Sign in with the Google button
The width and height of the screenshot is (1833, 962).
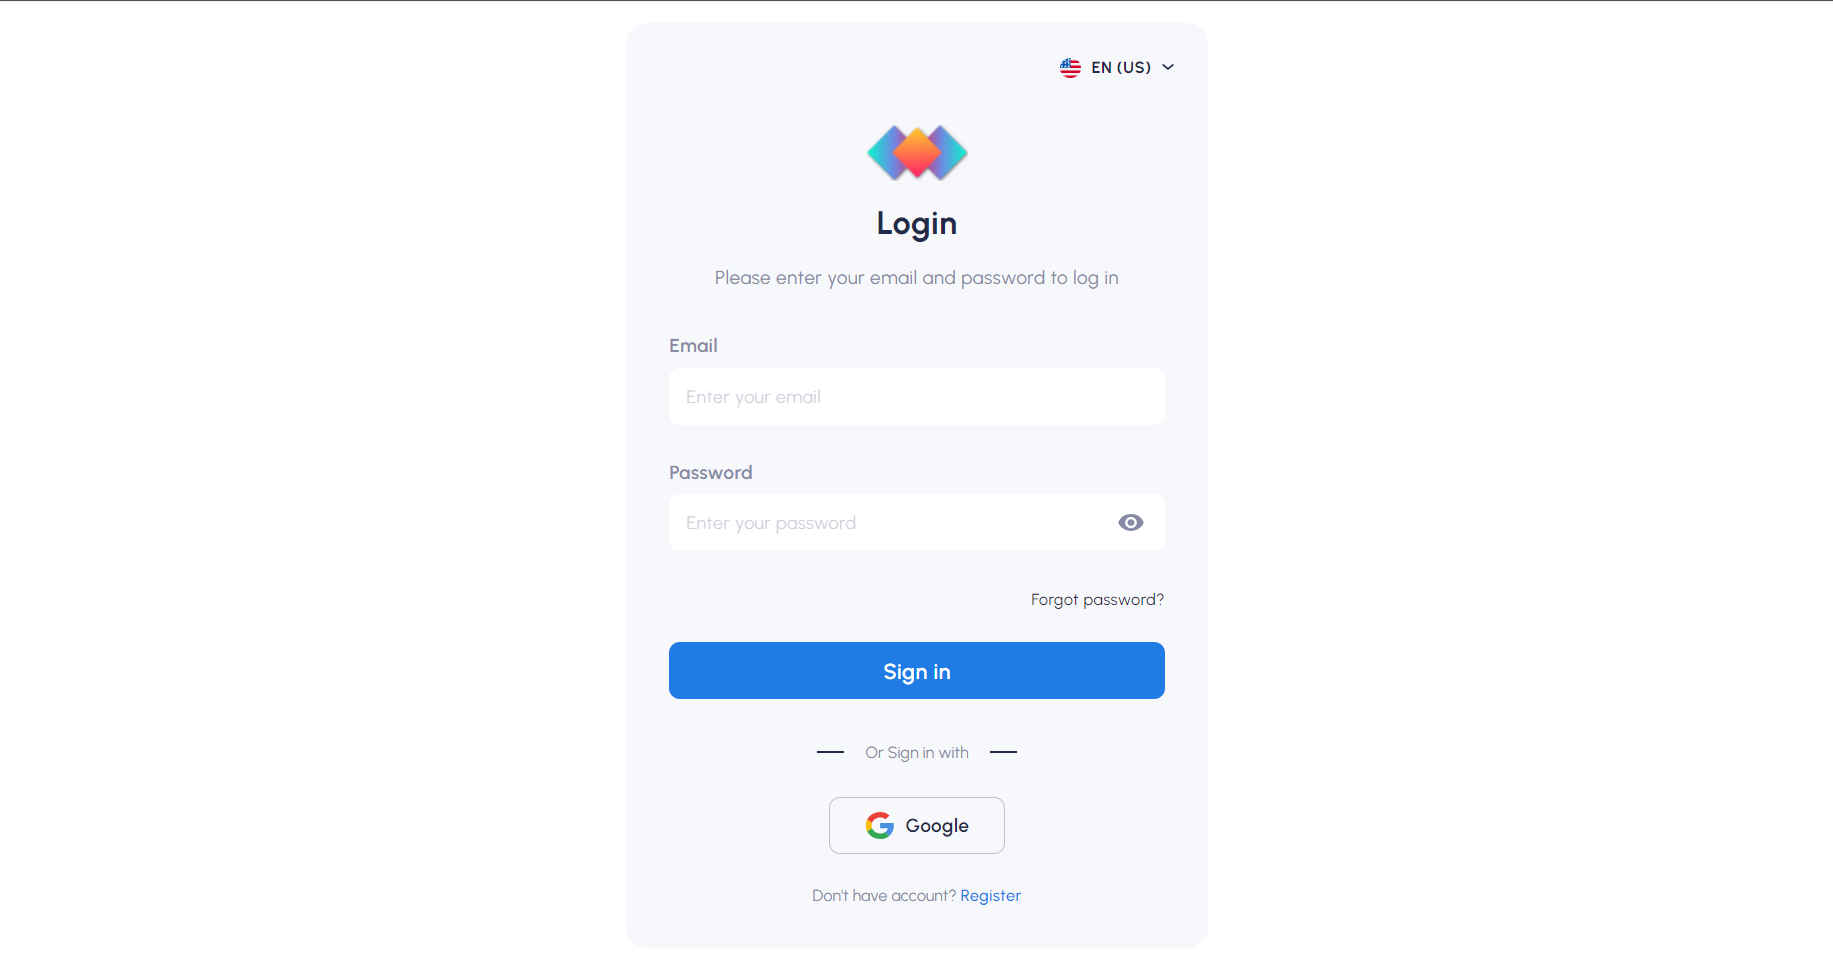pos(916,825)
